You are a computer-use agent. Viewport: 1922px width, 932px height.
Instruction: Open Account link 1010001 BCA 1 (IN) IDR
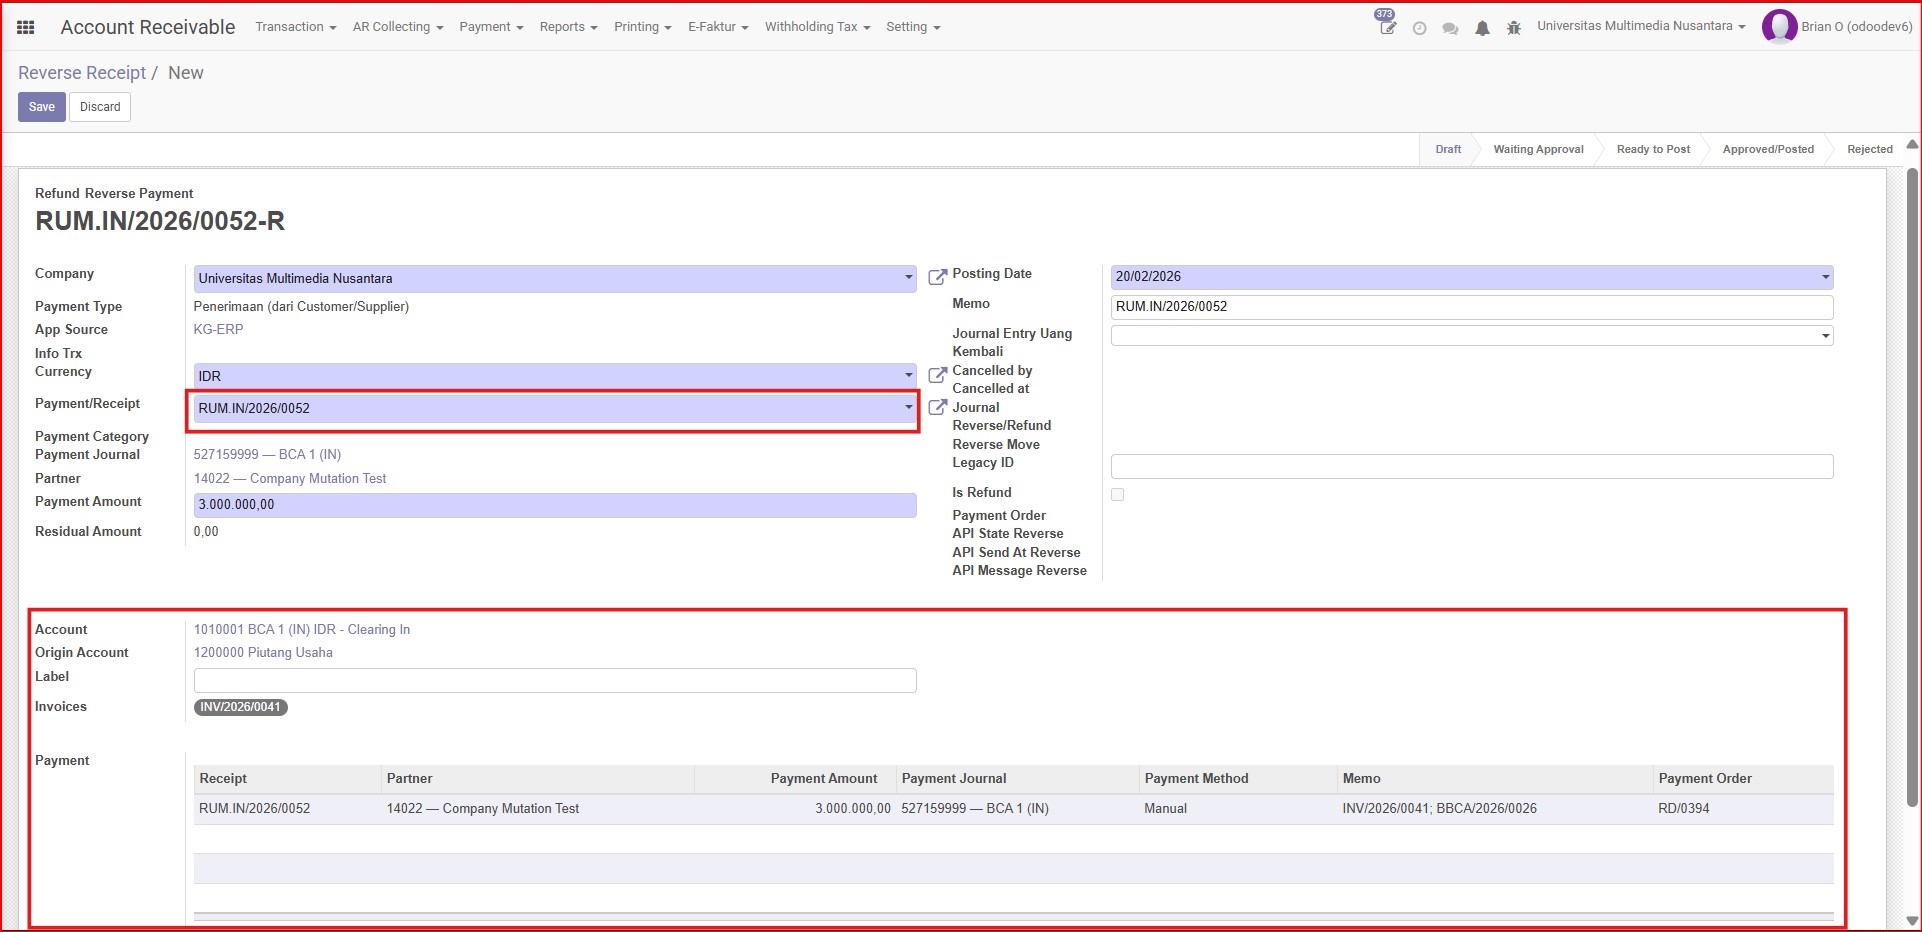pyautogui.click(x=302, y=629)
